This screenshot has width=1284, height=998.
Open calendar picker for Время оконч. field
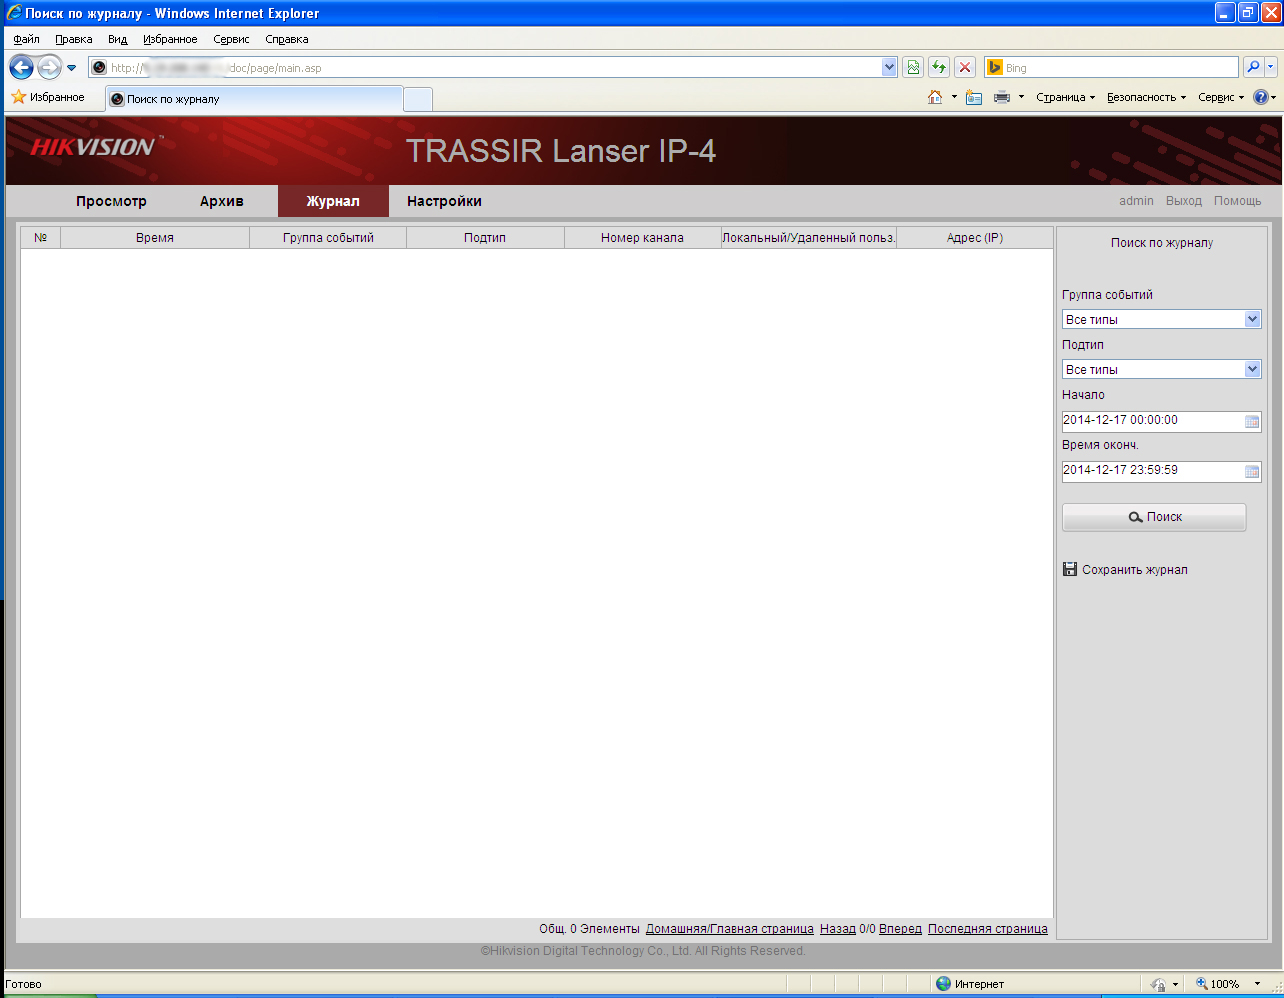click(x=1251, y=472)
